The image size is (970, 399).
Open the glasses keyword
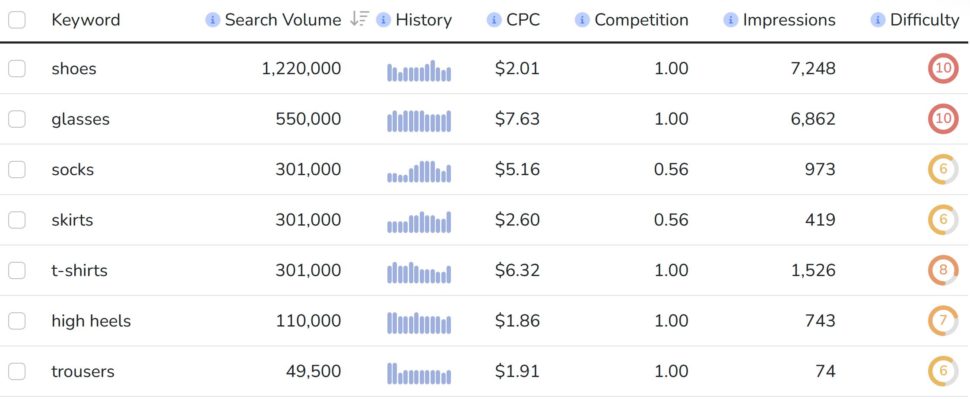[80, 119]
